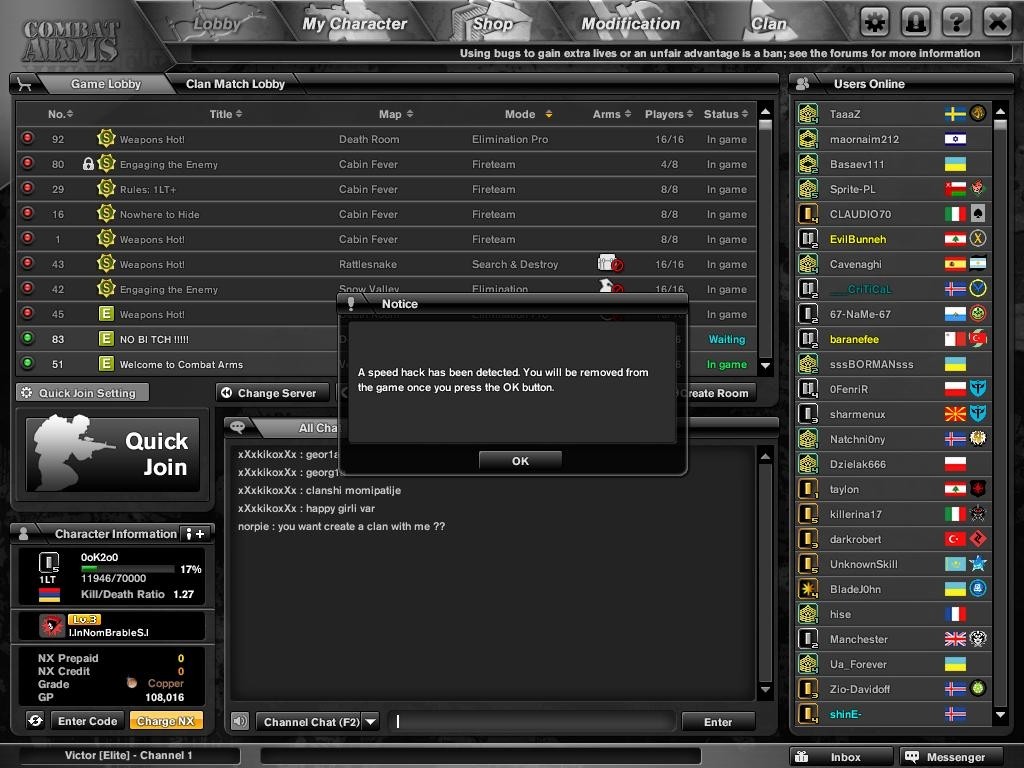Select user shinE- in Users Online
Image resolution: width=1024 pixels, height=768 pixels.
coord(893,714)
